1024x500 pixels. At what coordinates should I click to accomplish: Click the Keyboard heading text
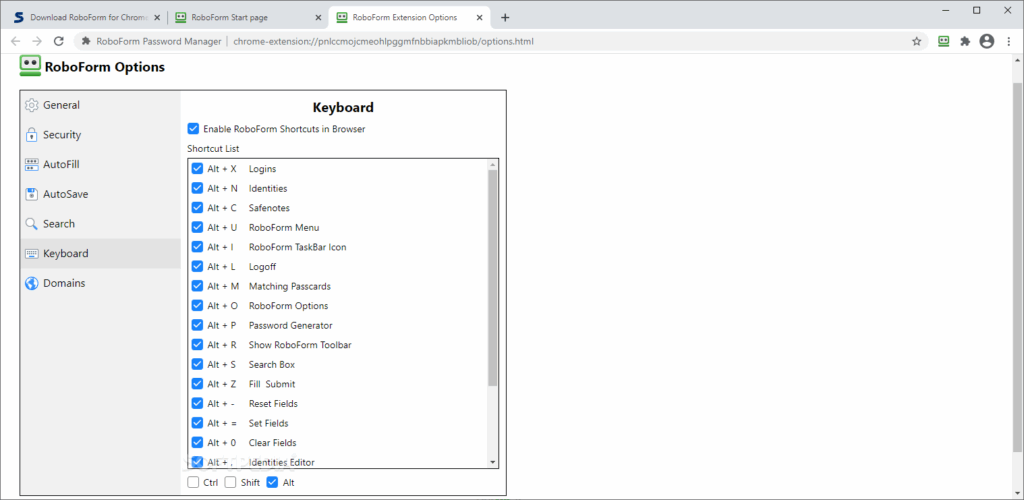point(343,108)
